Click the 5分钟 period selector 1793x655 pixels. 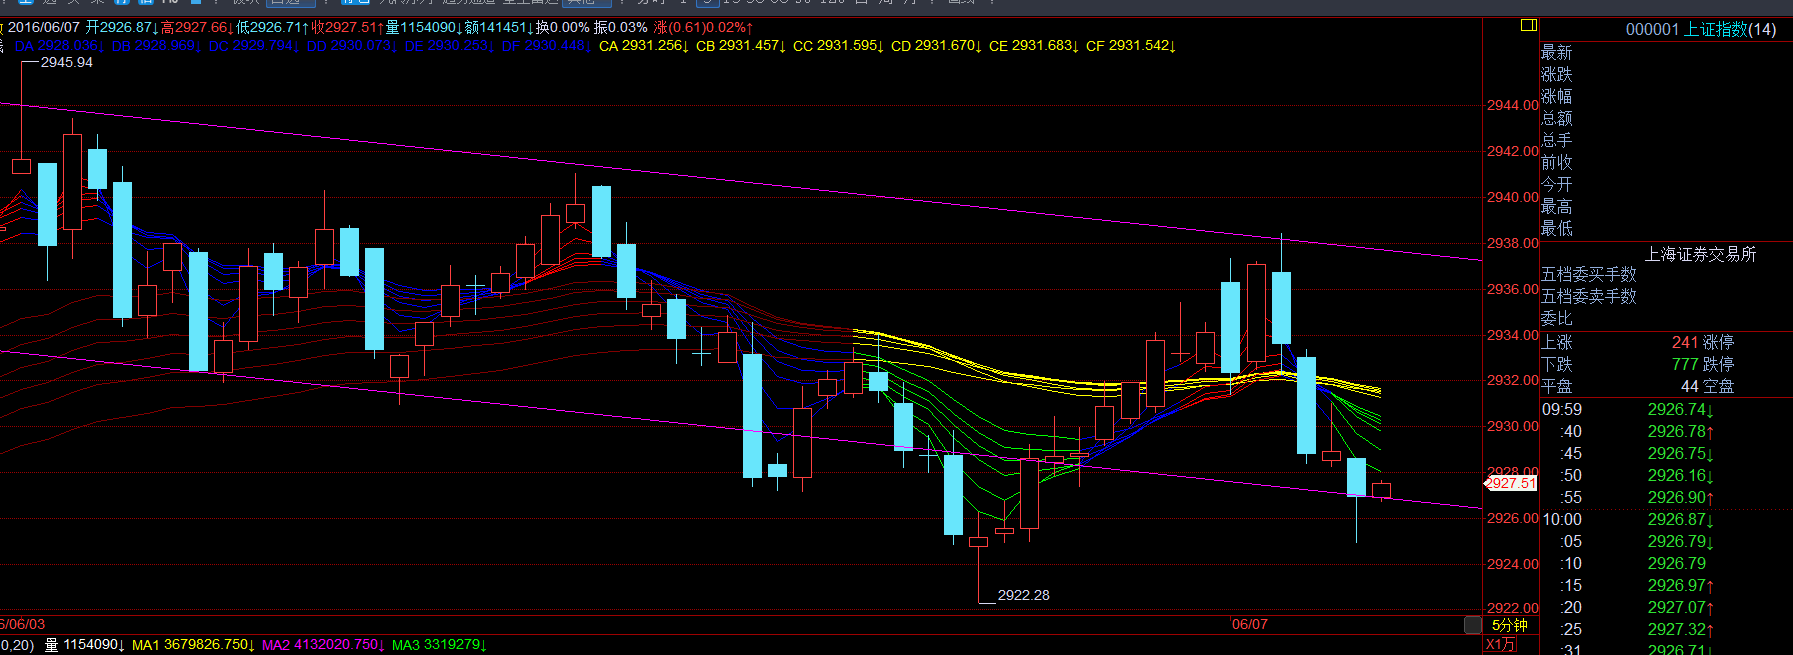pyautogui.click(x=1509, y=625)
